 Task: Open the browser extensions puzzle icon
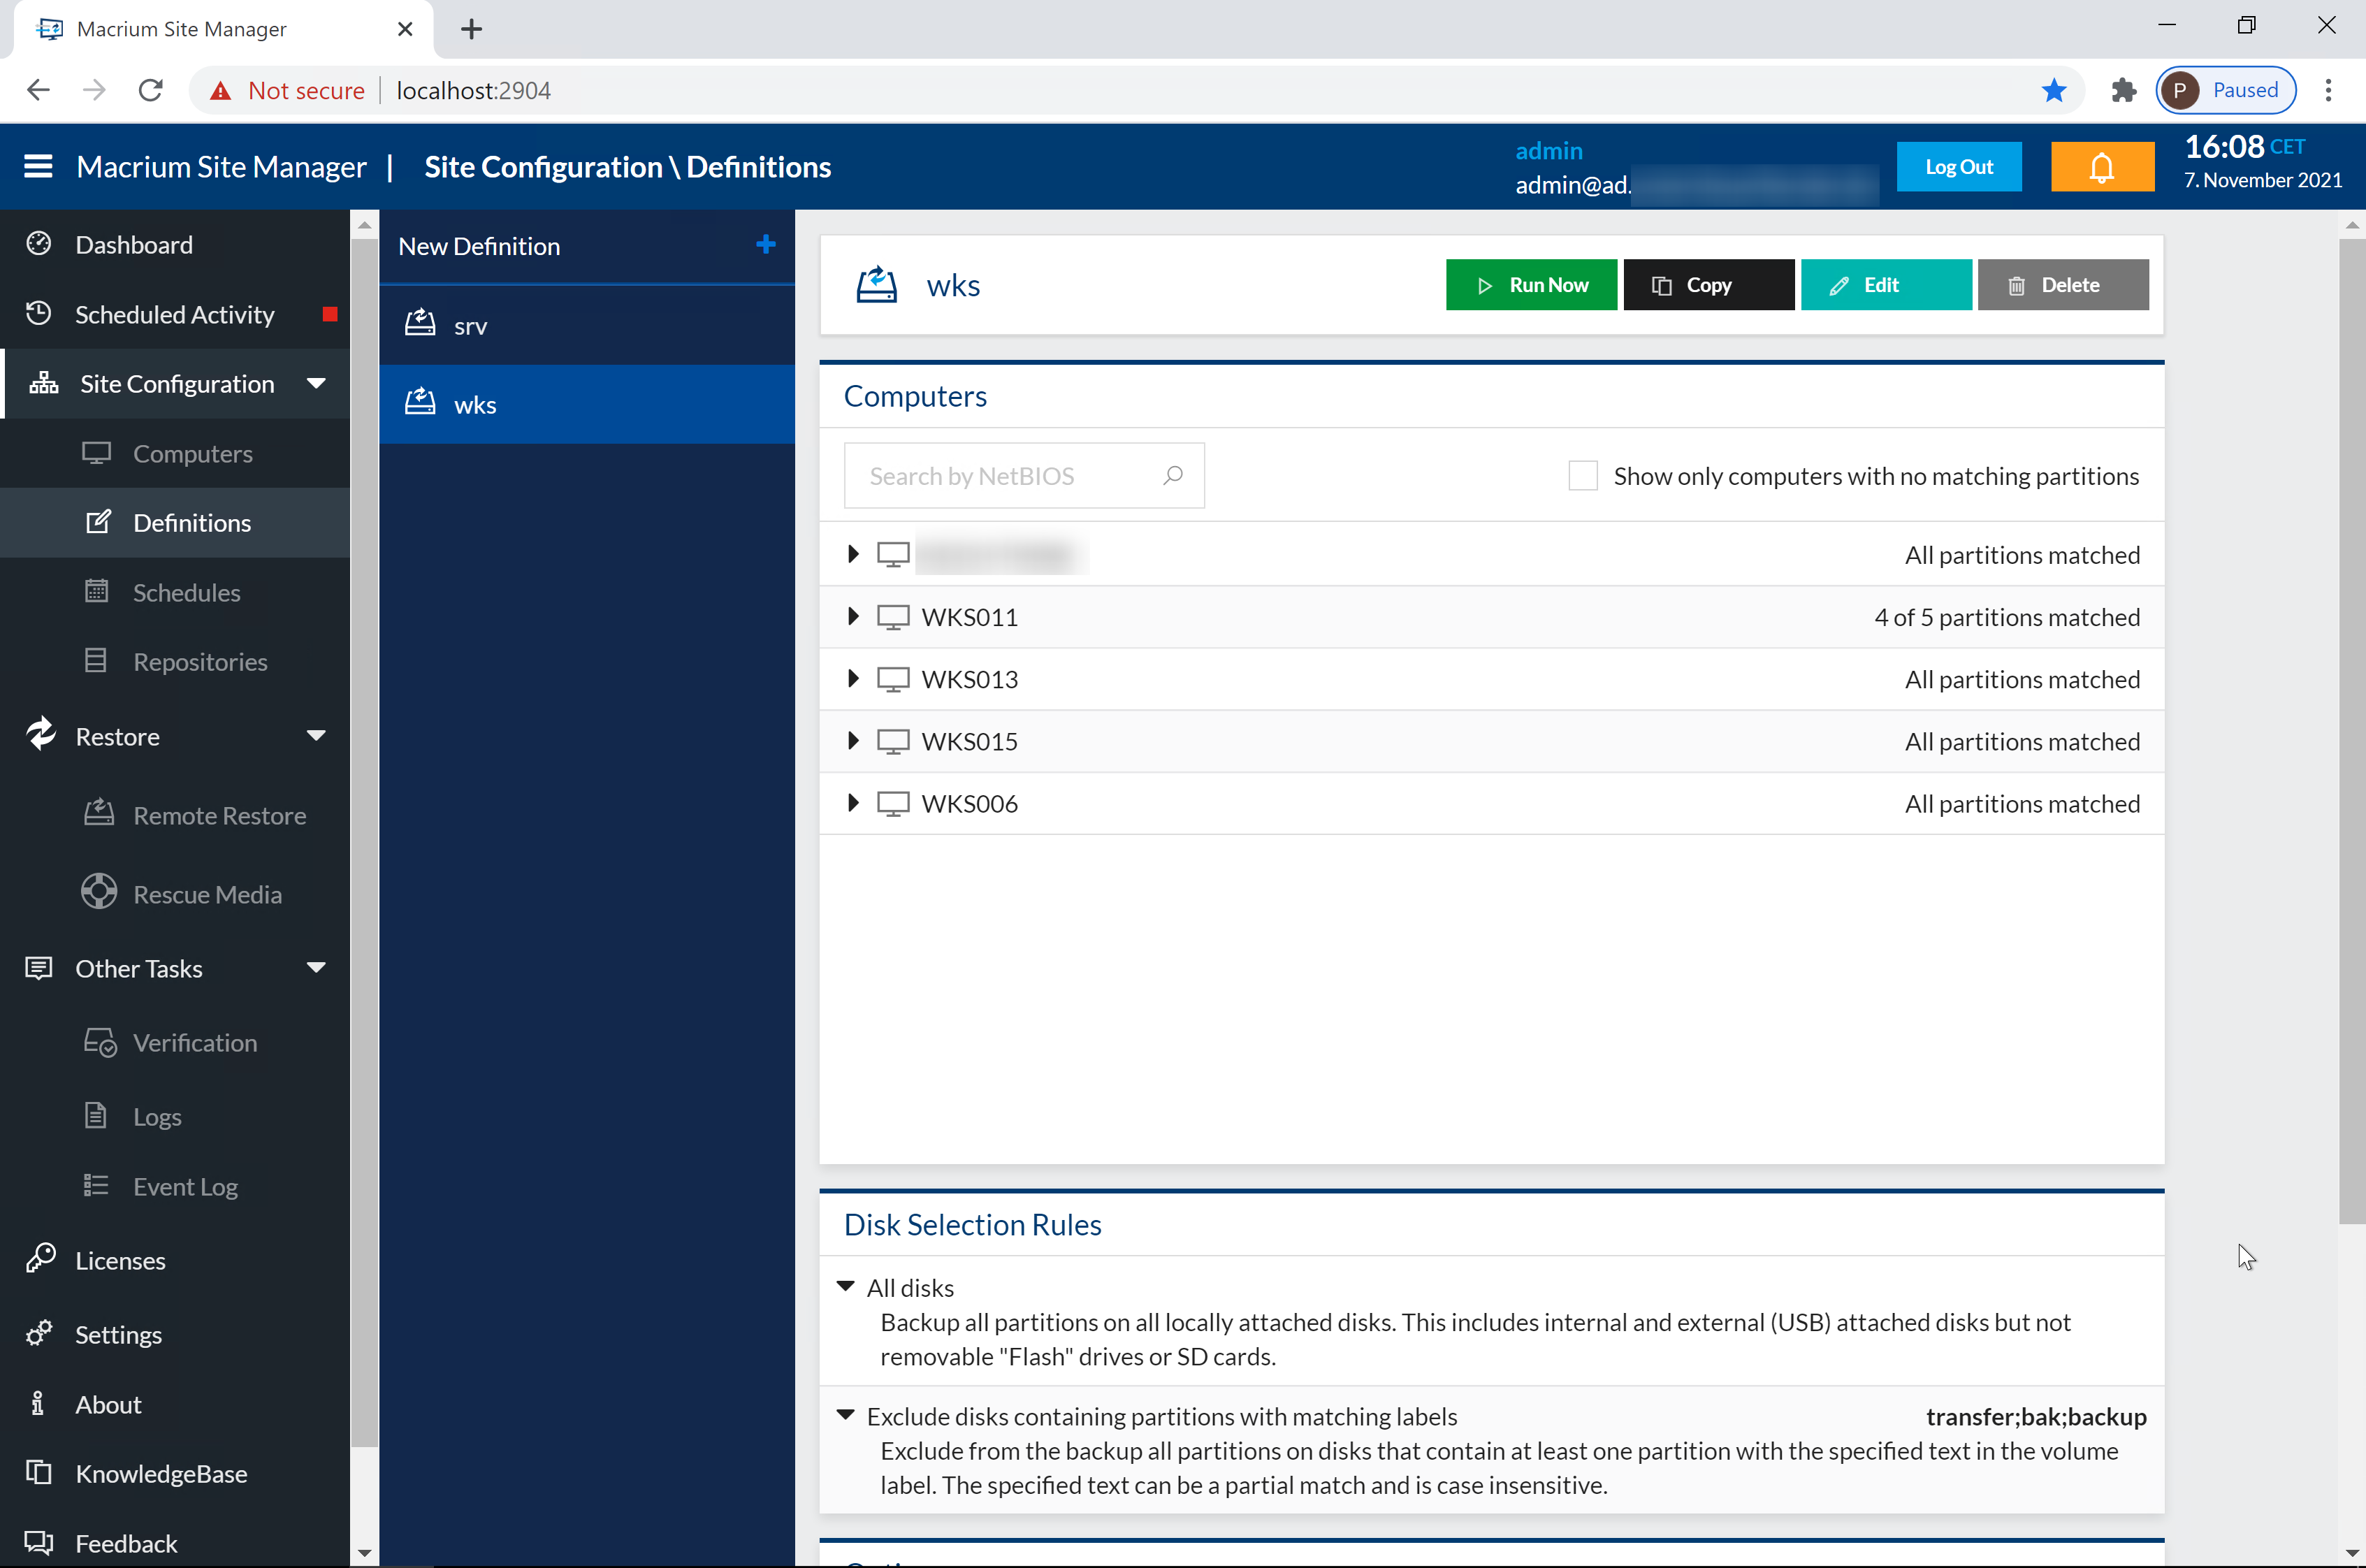[2123, 90]
